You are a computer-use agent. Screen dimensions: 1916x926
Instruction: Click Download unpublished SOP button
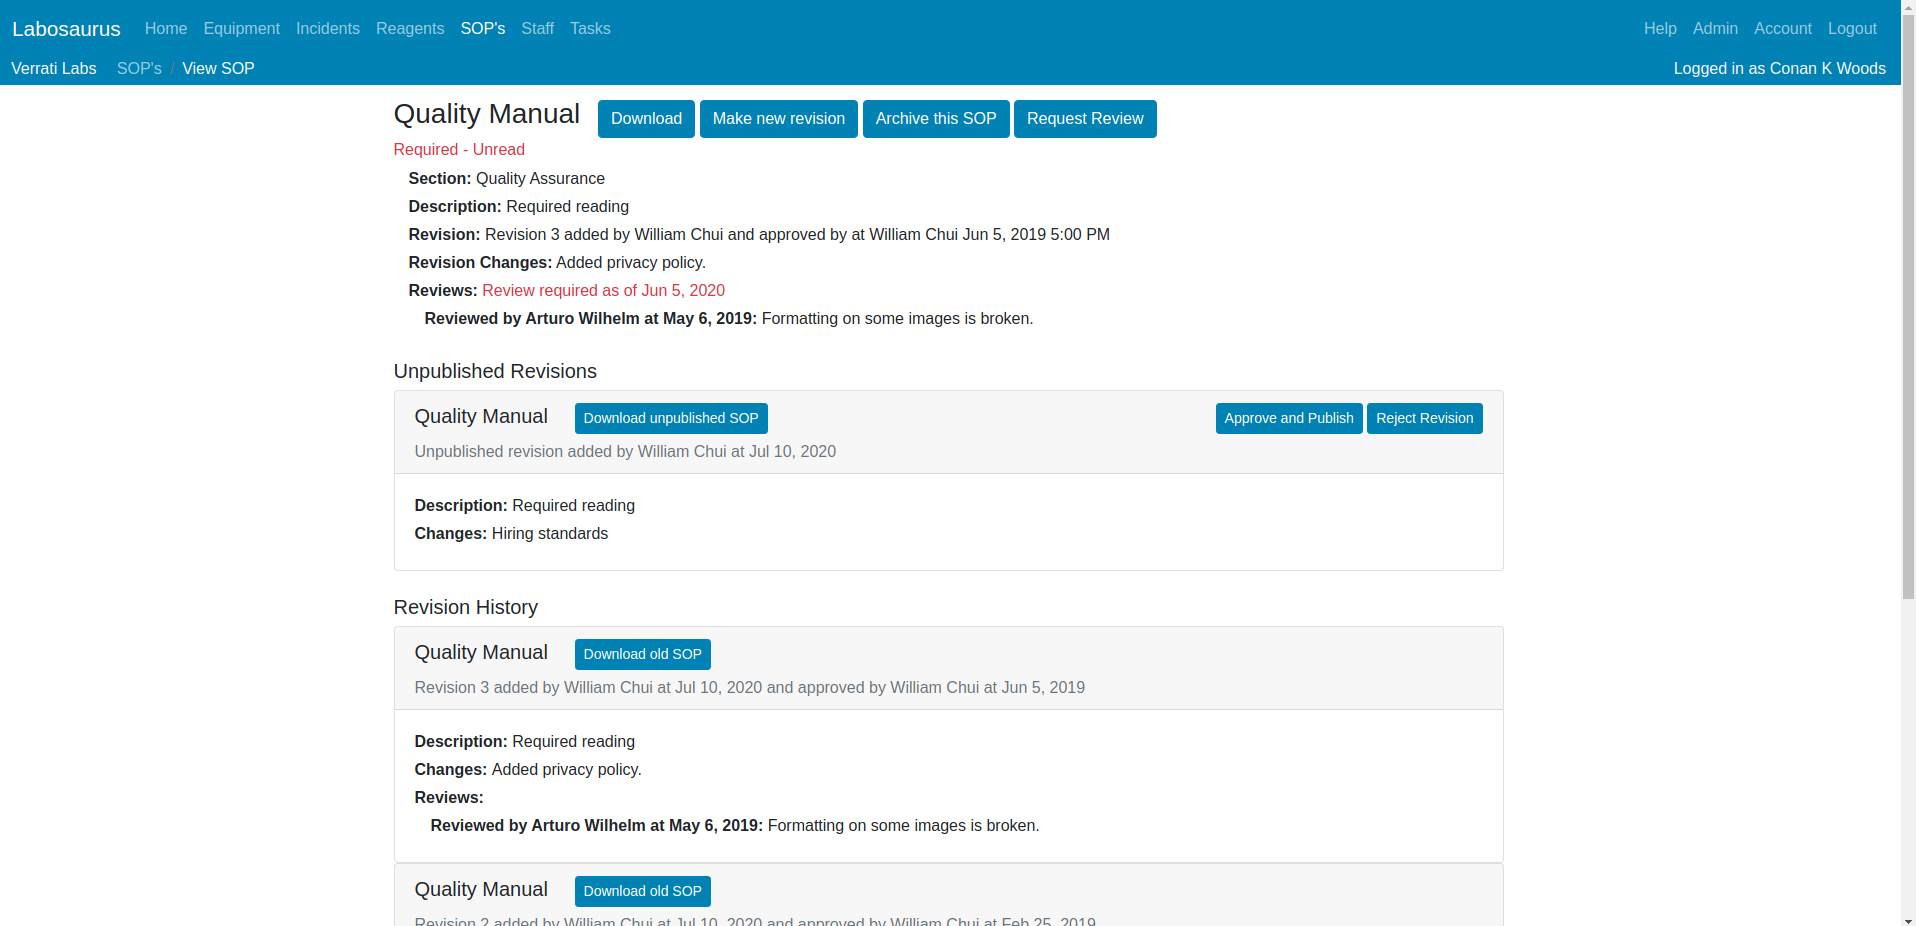coord(671,418)
